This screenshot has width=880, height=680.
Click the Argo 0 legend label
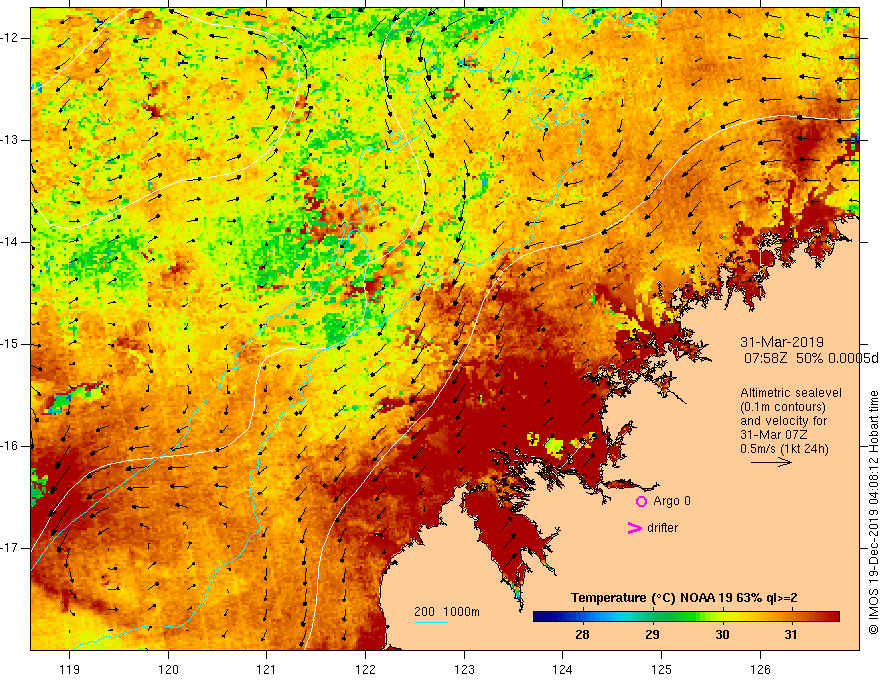coord(672,501)
